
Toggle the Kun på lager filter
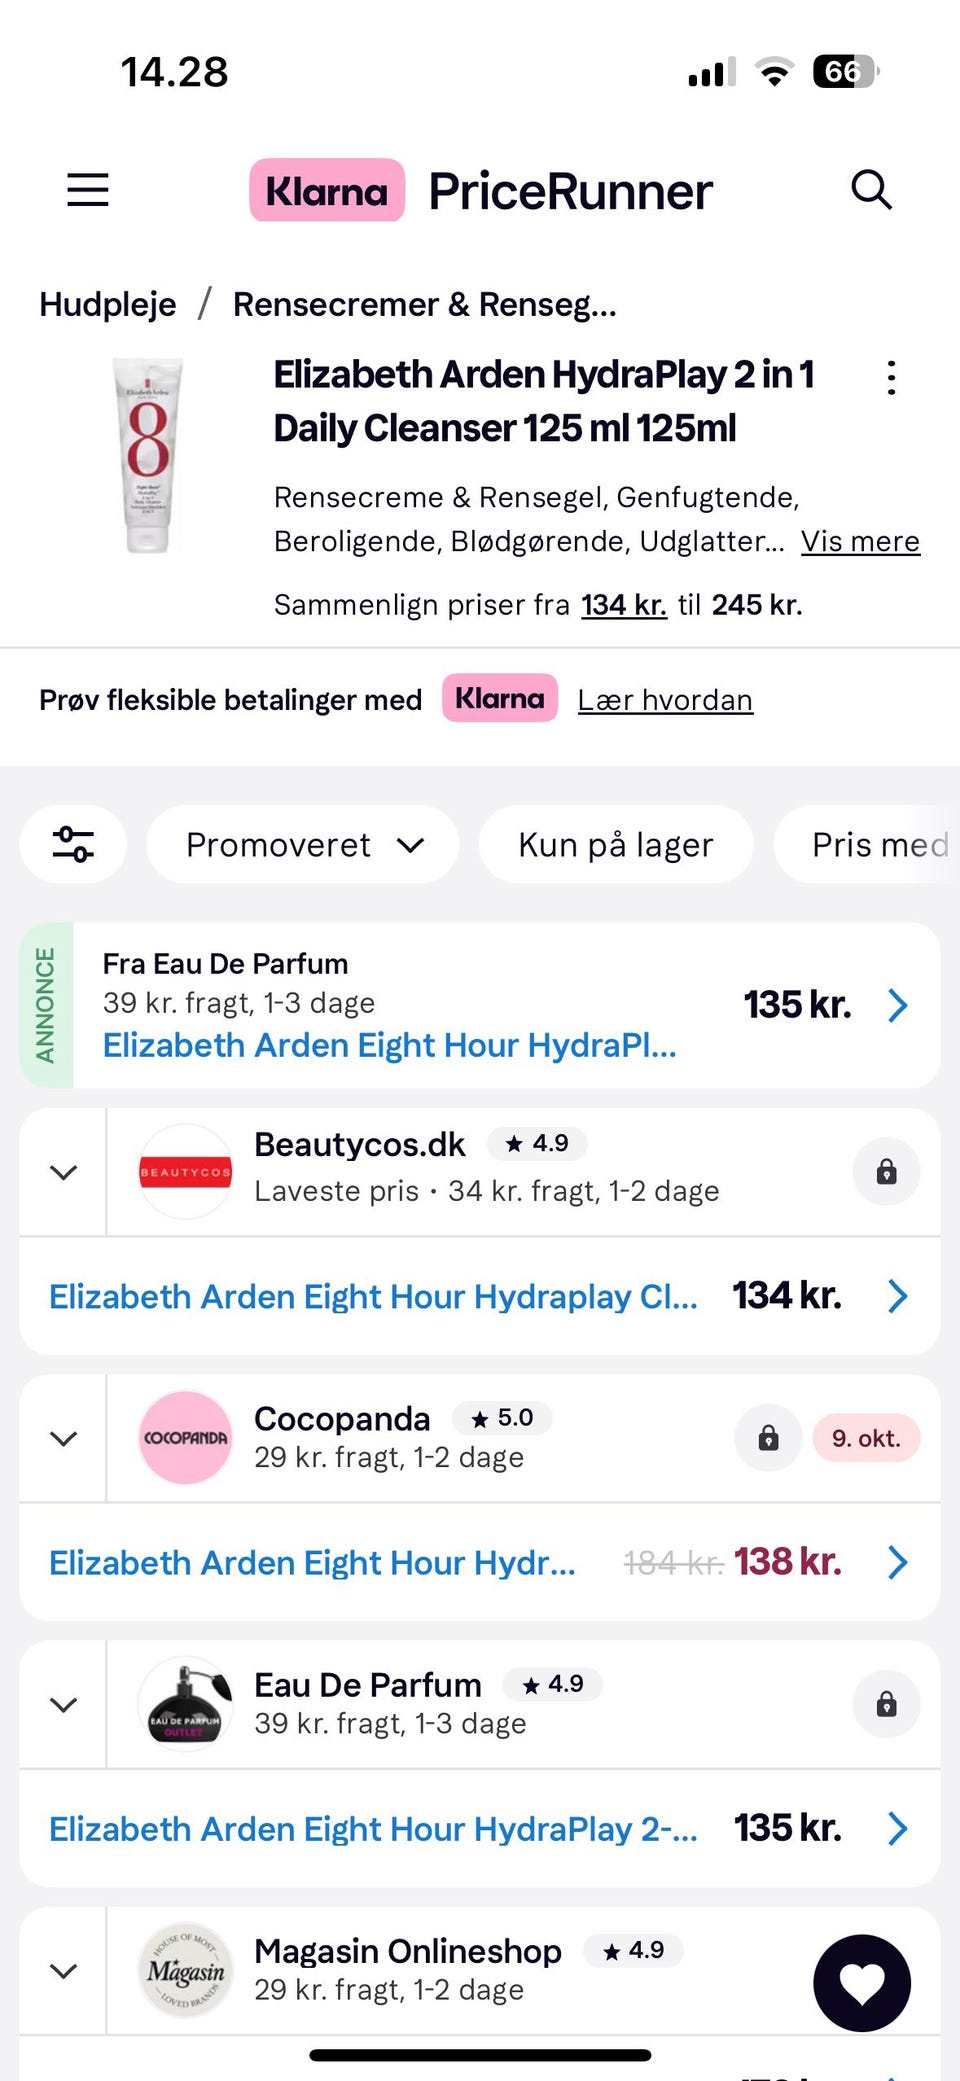click(615, 845)
